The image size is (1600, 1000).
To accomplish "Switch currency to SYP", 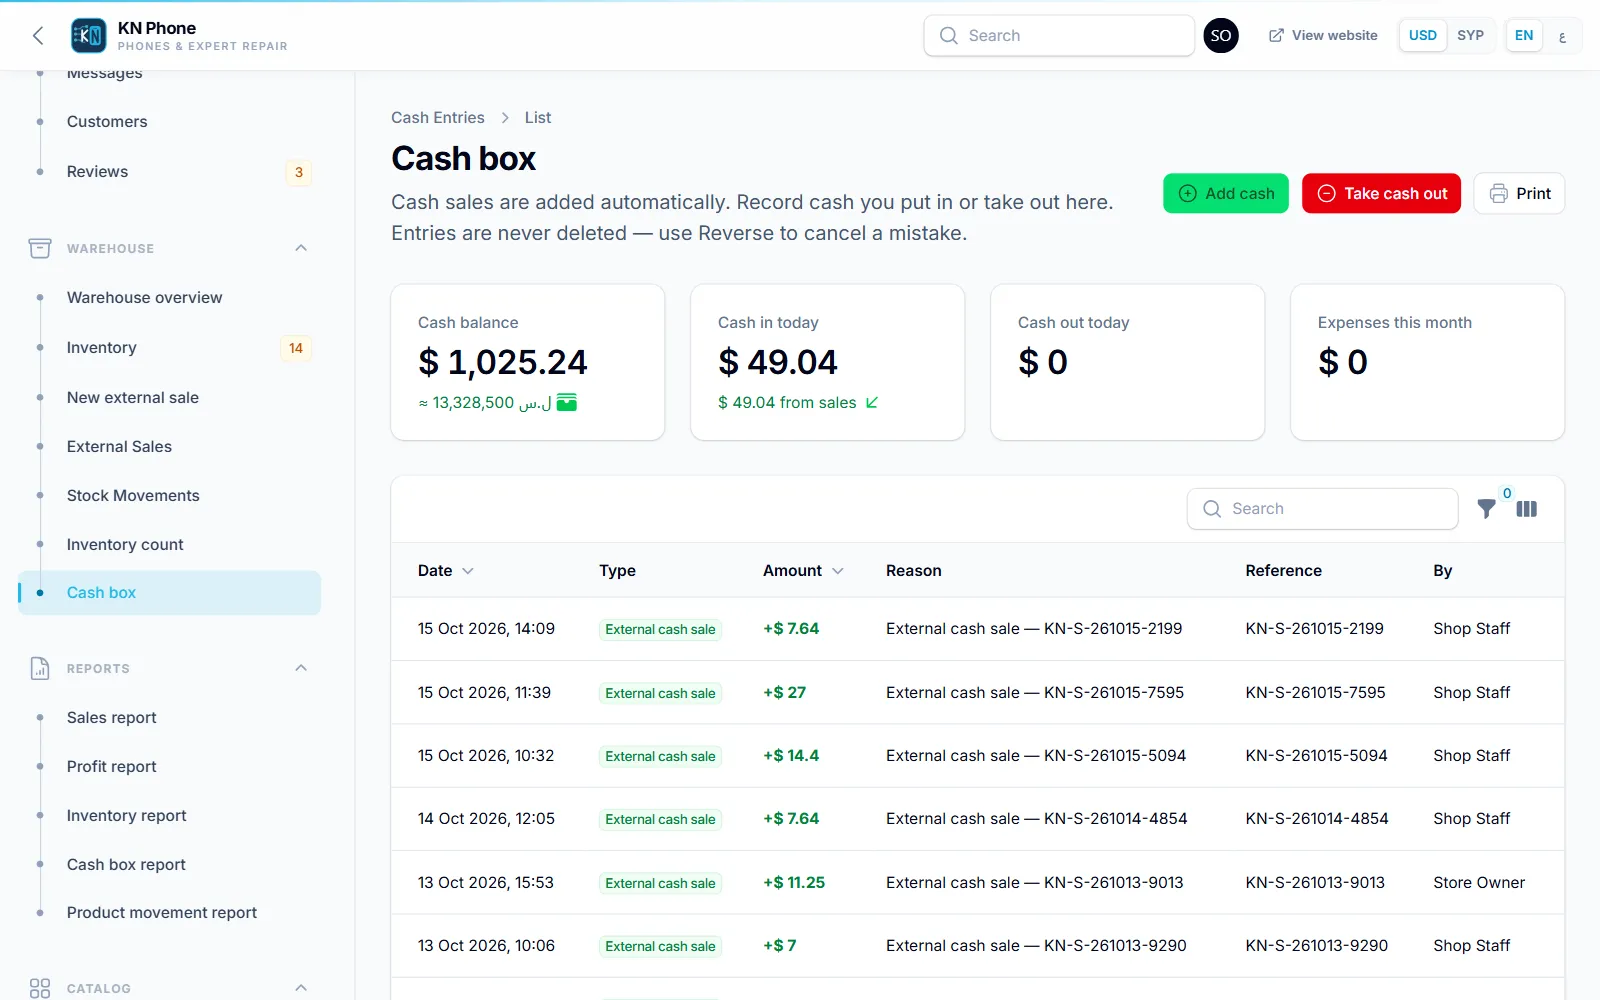I will 1470,36.
